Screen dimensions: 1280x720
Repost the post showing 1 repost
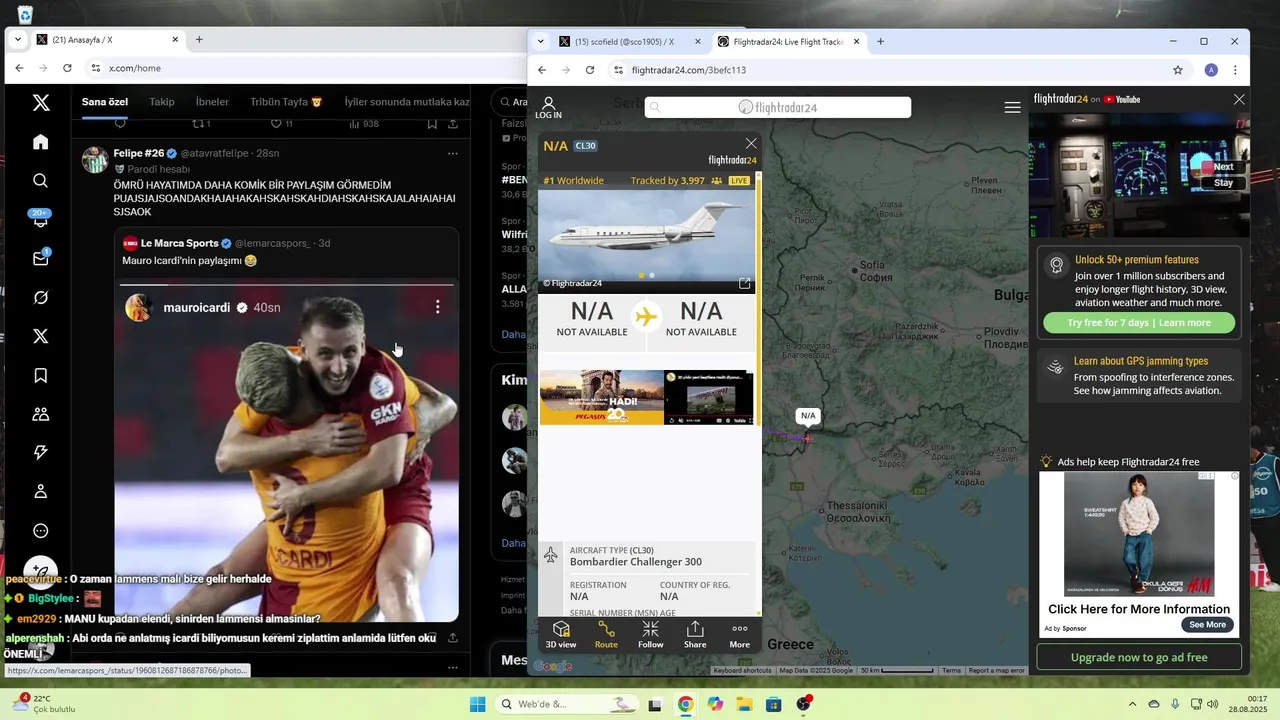pyautogui.click(x=201, y=124)
